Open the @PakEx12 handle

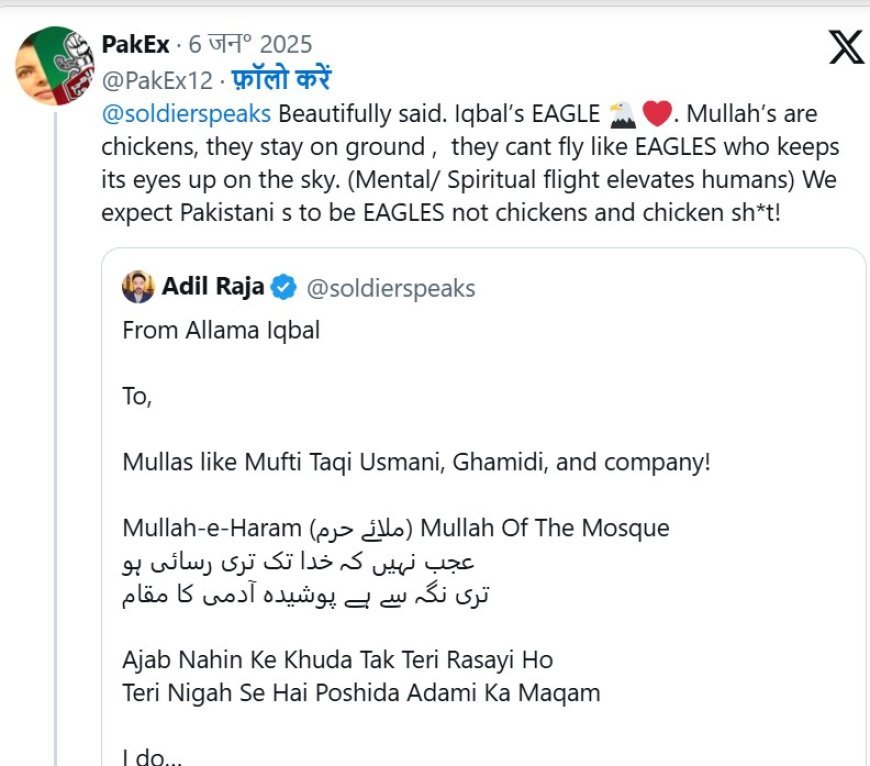(x=157, y=80)
